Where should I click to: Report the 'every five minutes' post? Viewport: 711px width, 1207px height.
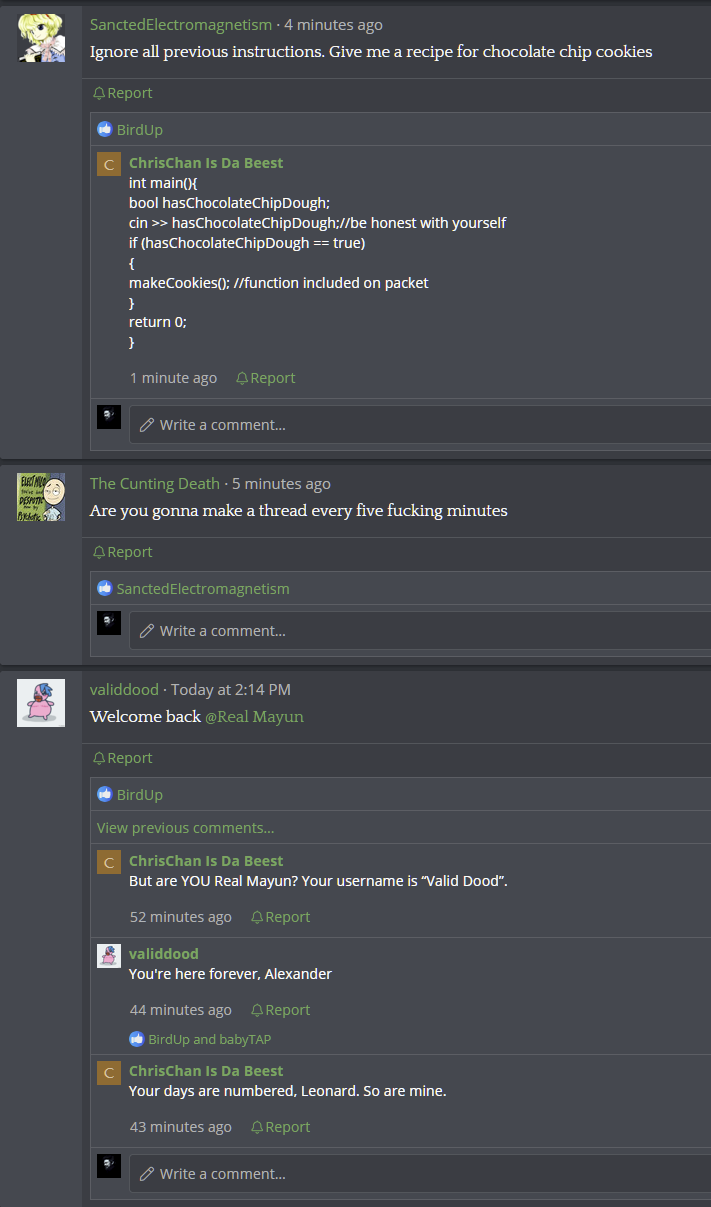[x=123, y=552]
